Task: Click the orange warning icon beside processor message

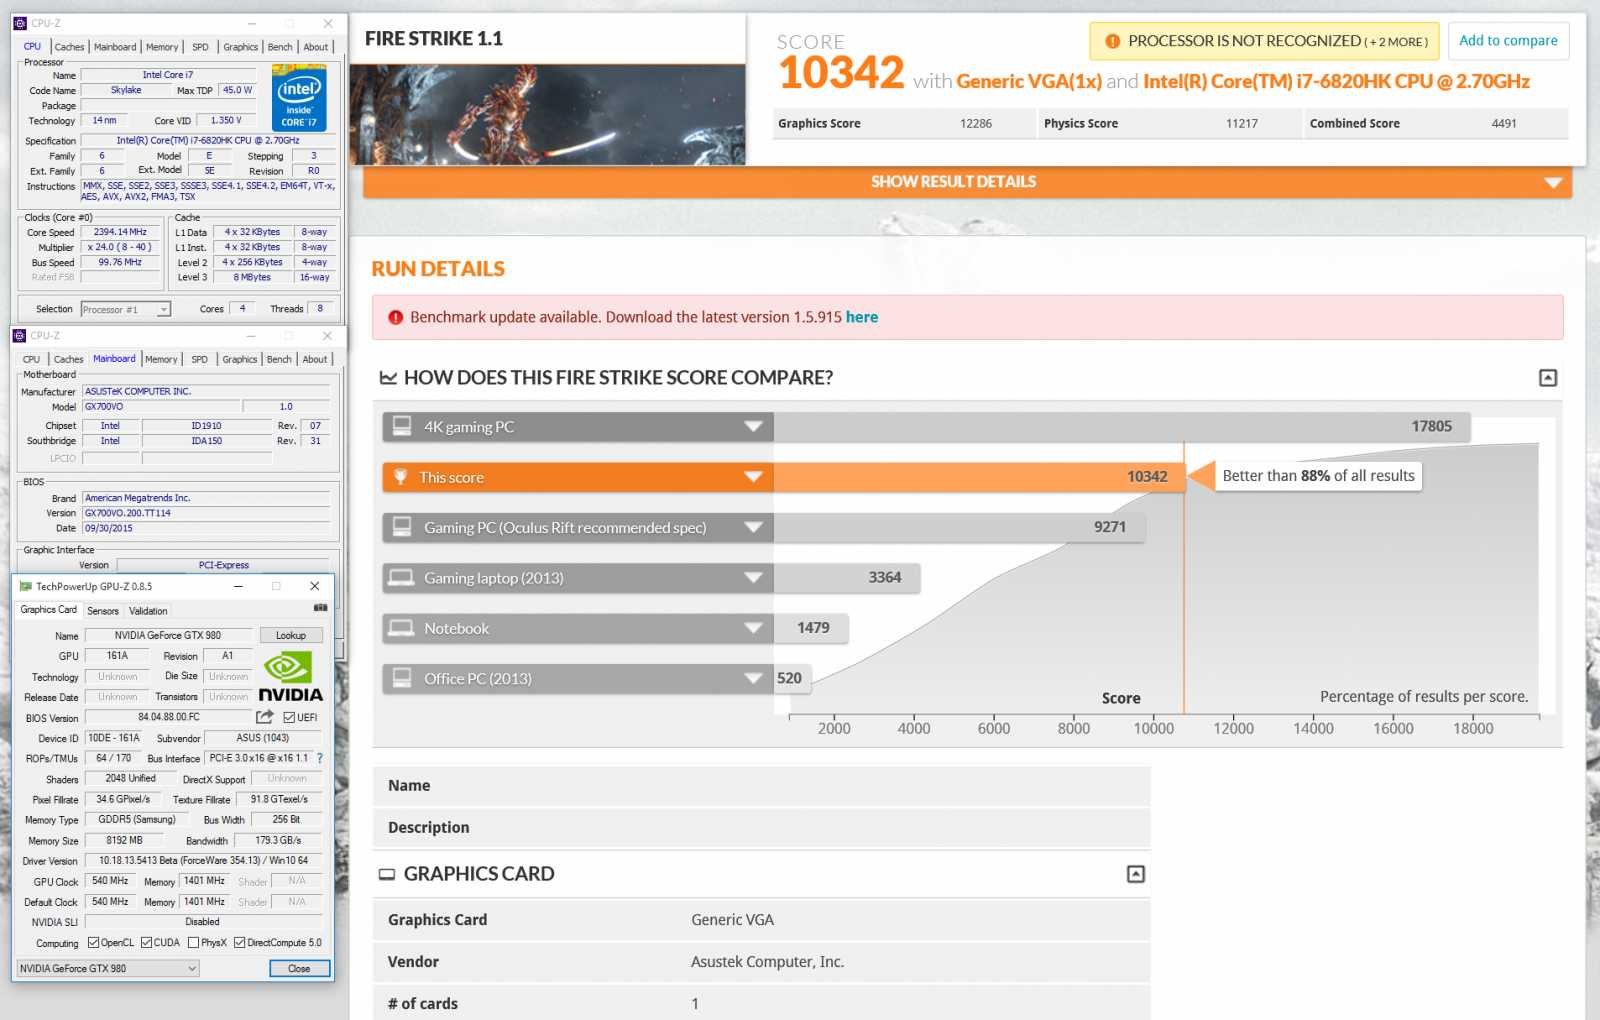Action: pos(1112,42)
